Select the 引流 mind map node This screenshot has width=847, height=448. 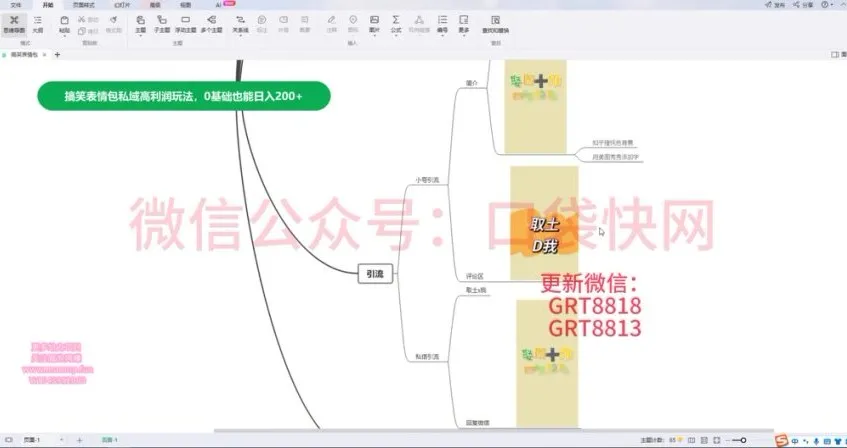[x=375, y=273]
